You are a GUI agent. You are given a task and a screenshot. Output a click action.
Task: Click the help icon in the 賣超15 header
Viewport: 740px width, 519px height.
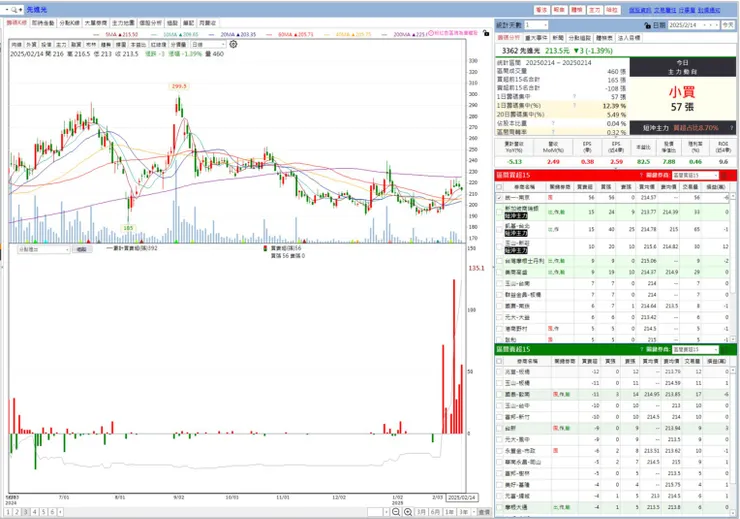click(x=641, y=350)
